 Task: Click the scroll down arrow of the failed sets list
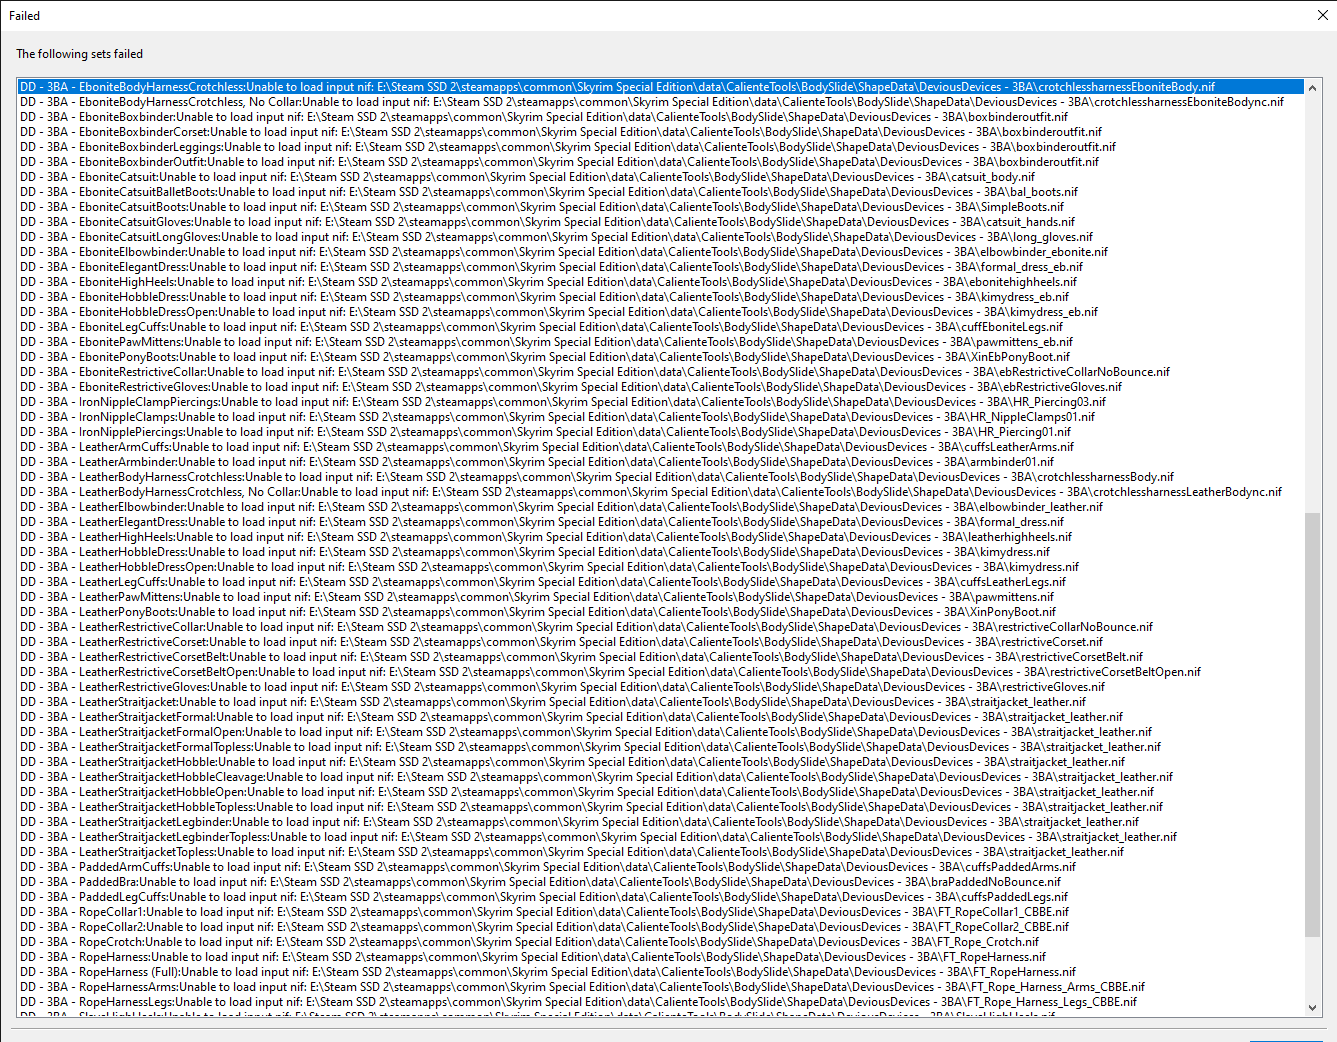(1312, 1008)
